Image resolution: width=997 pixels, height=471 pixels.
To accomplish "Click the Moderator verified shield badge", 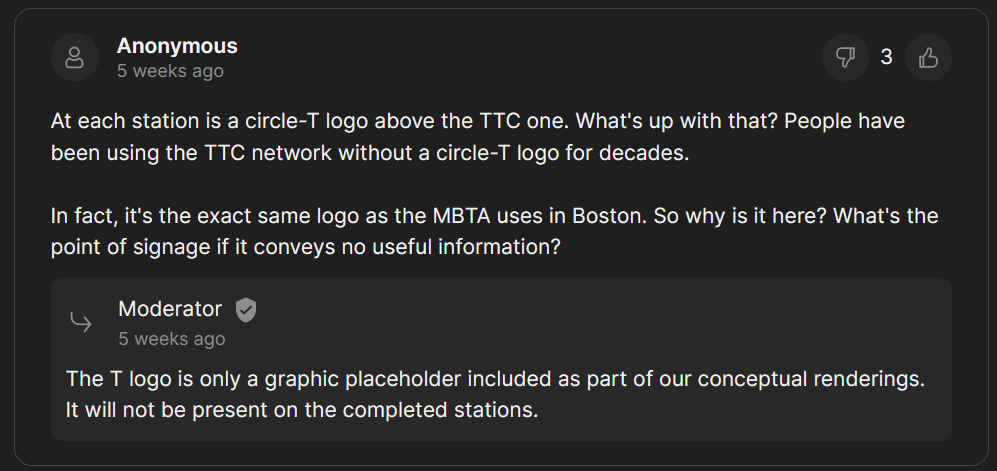I will 246,310.
